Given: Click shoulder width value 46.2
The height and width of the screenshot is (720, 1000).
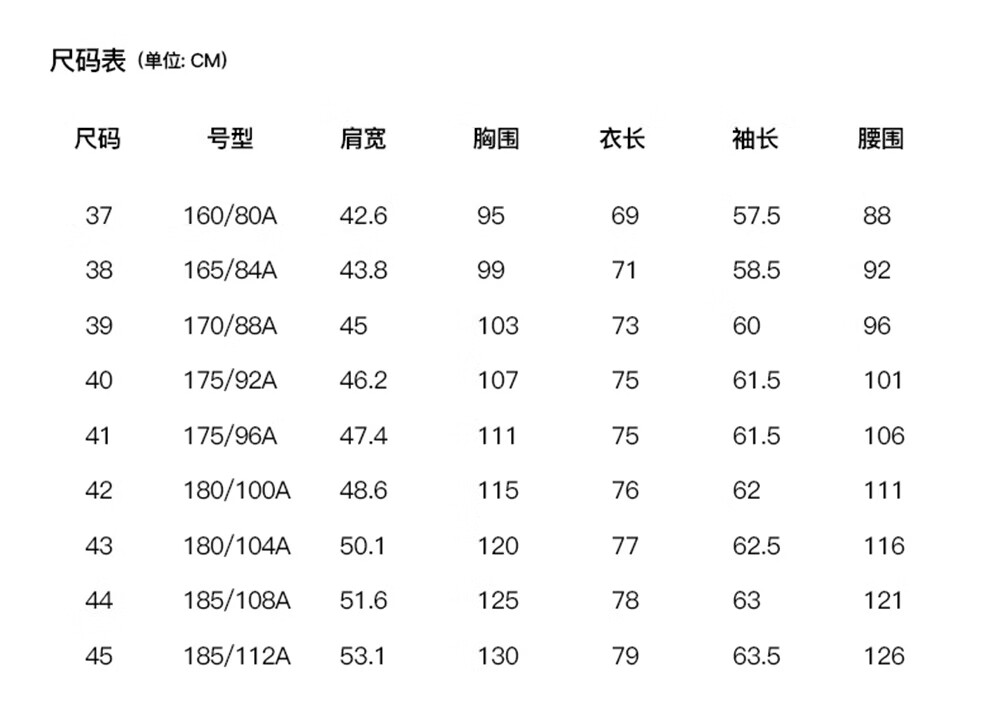Looking at the screenshot, I should pyautogui.click(x=364, y=381).
